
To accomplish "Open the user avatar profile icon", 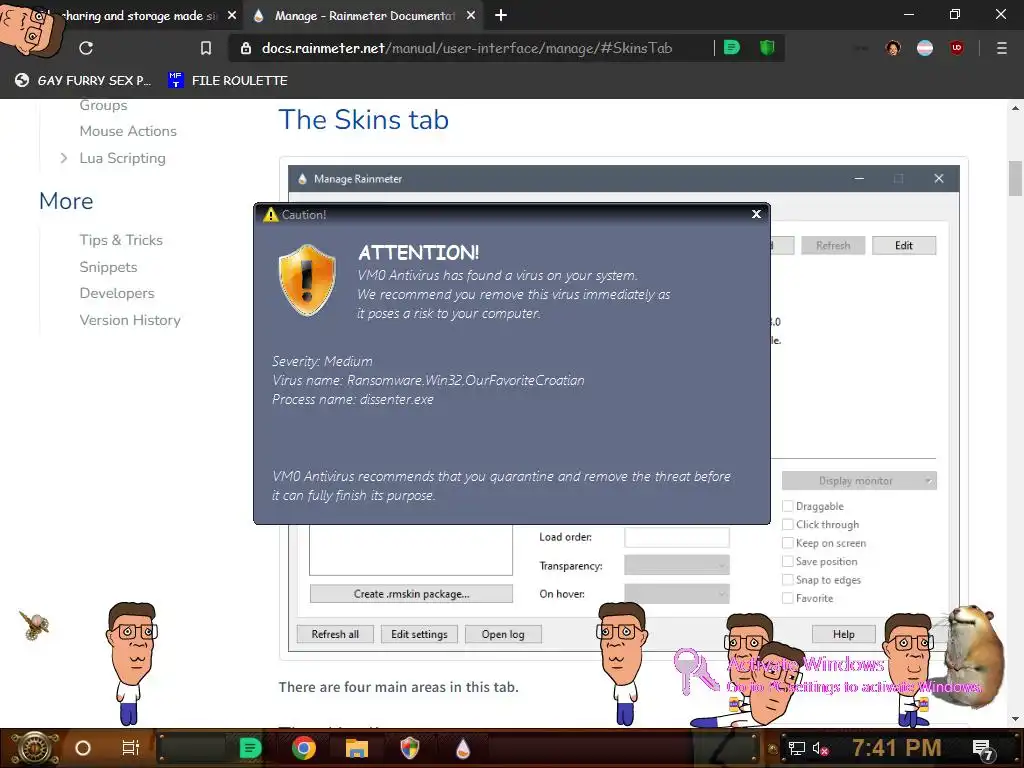I will (893, 48).
